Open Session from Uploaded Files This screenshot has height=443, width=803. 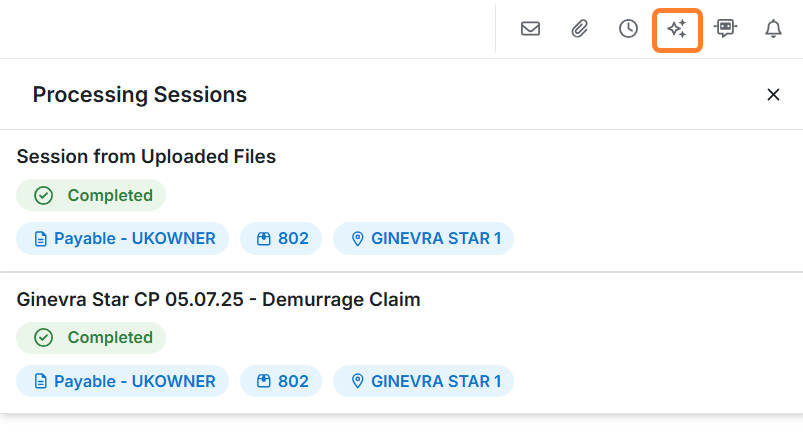[146, 156]
